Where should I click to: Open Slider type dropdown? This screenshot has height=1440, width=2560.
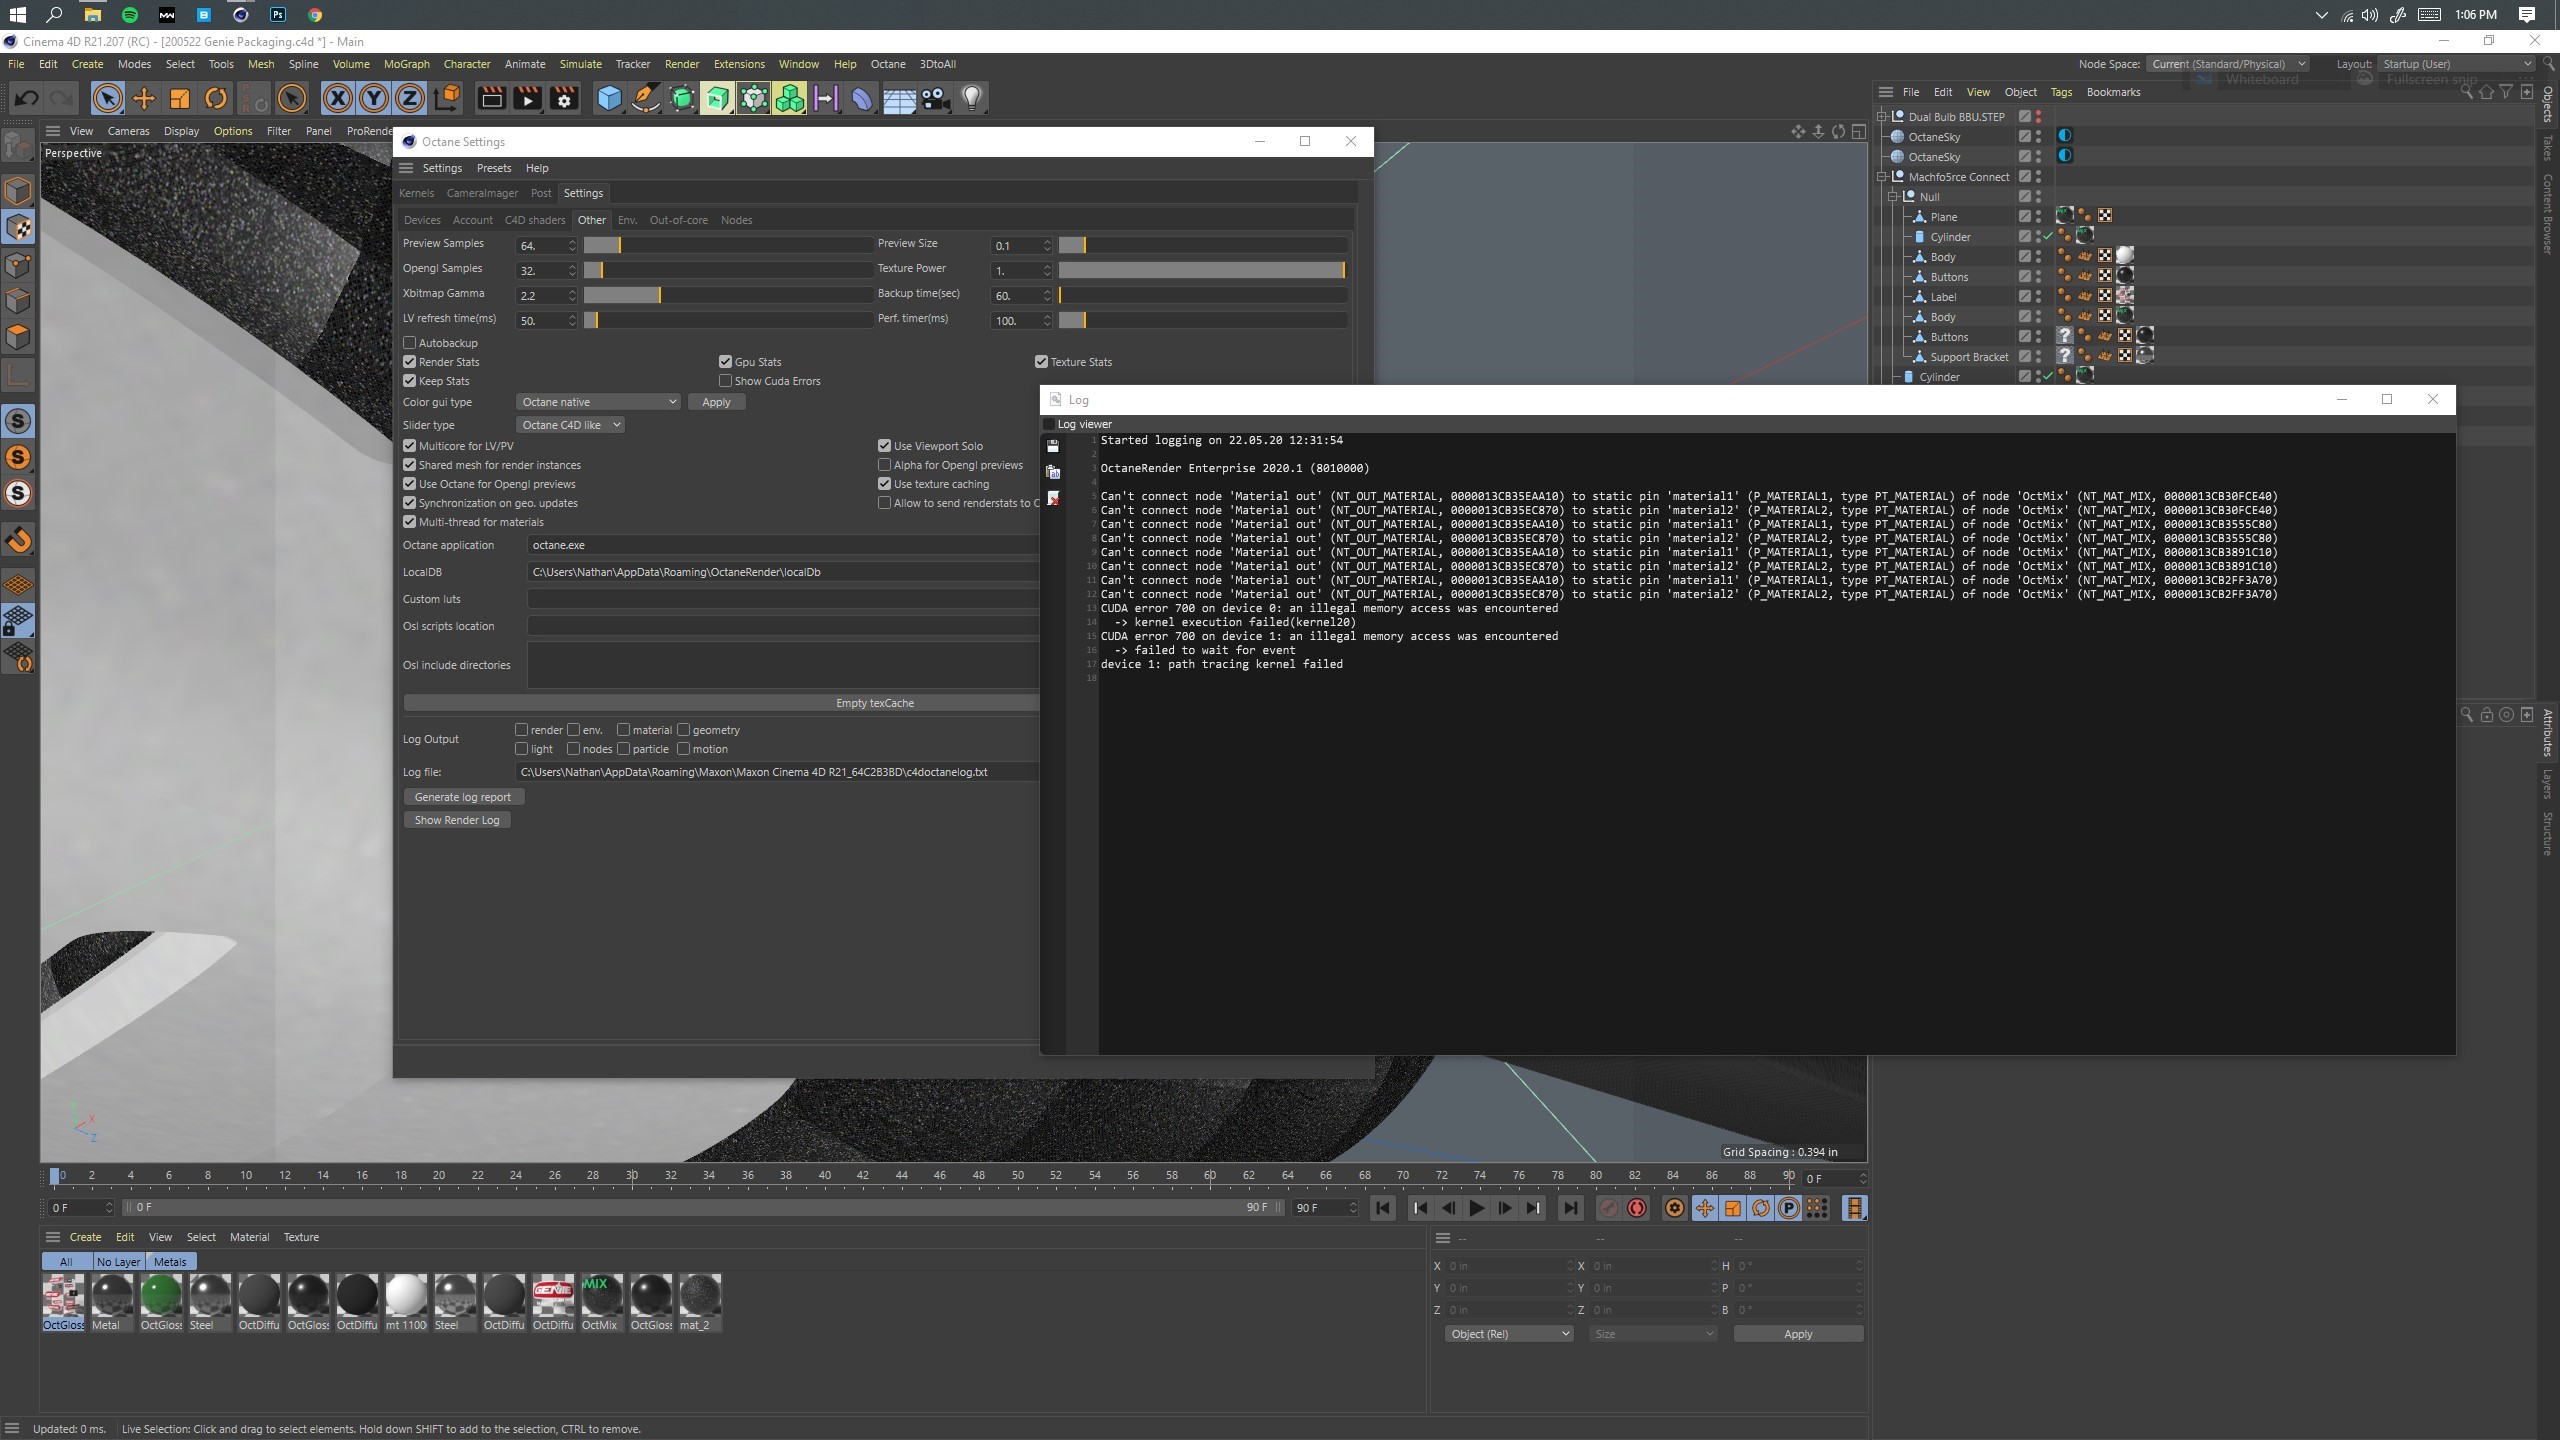(570, 425)
